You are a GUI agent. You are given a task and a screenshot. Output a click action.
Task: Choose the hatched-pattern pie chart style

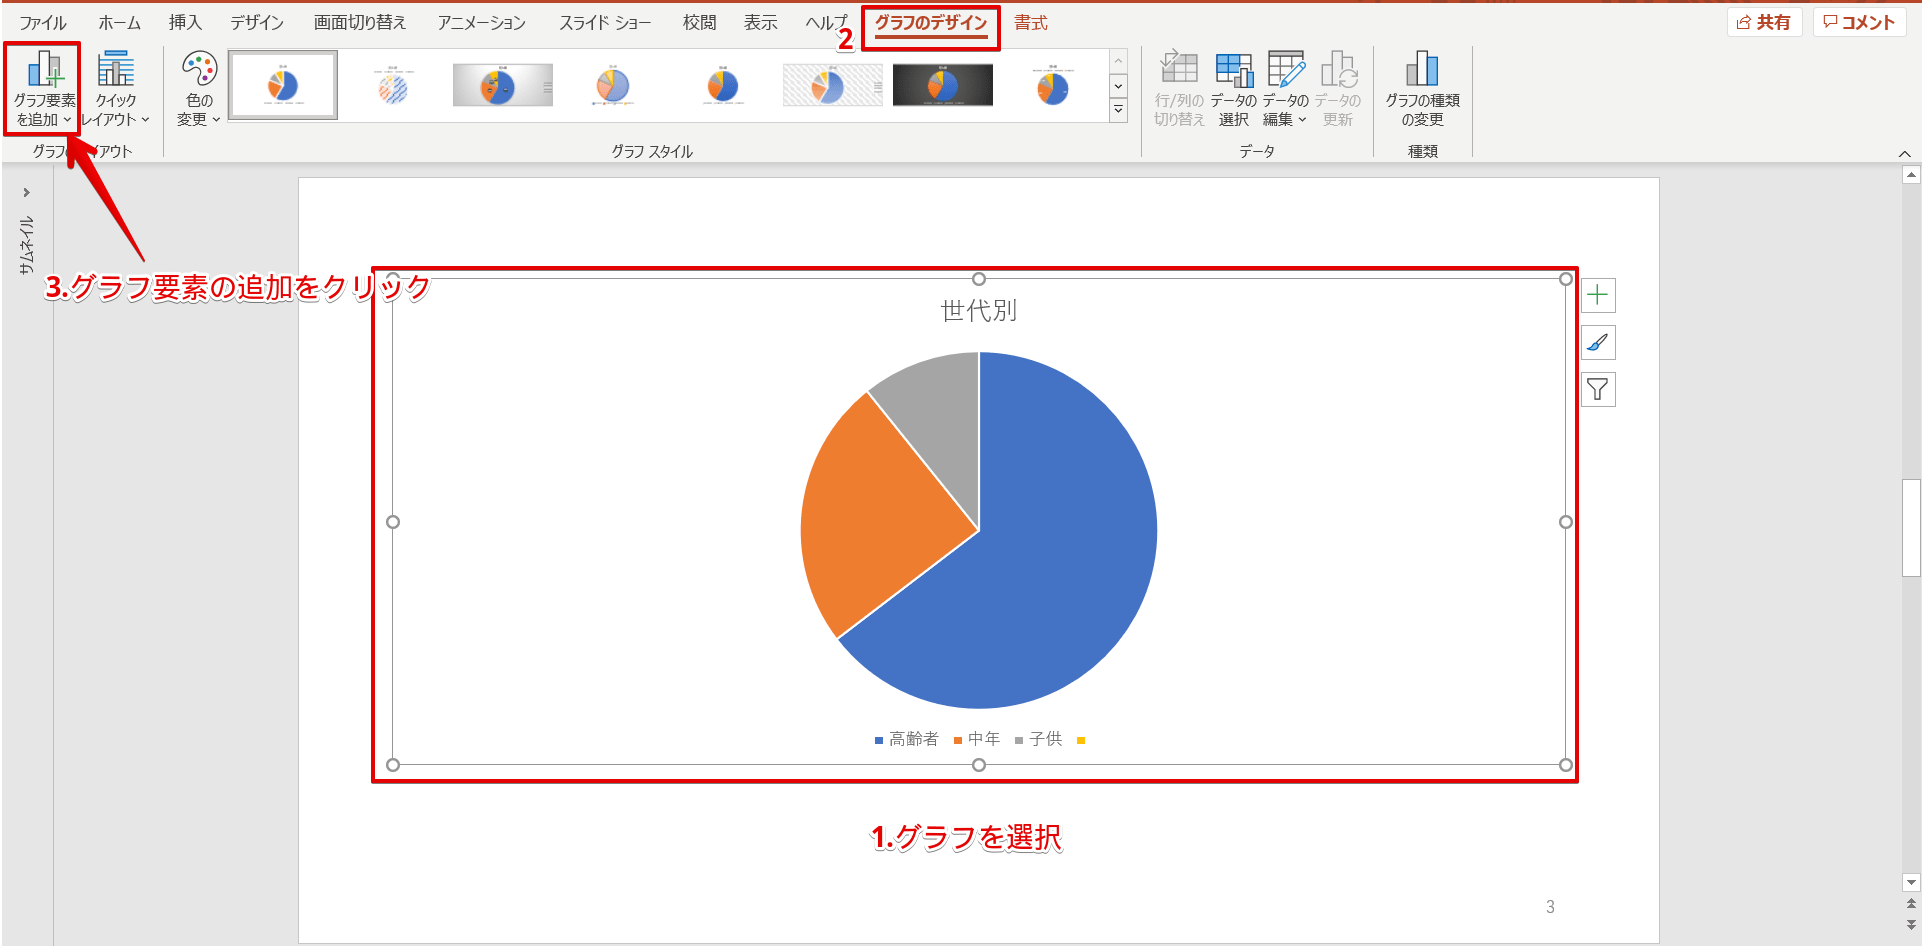pos(393,86)
